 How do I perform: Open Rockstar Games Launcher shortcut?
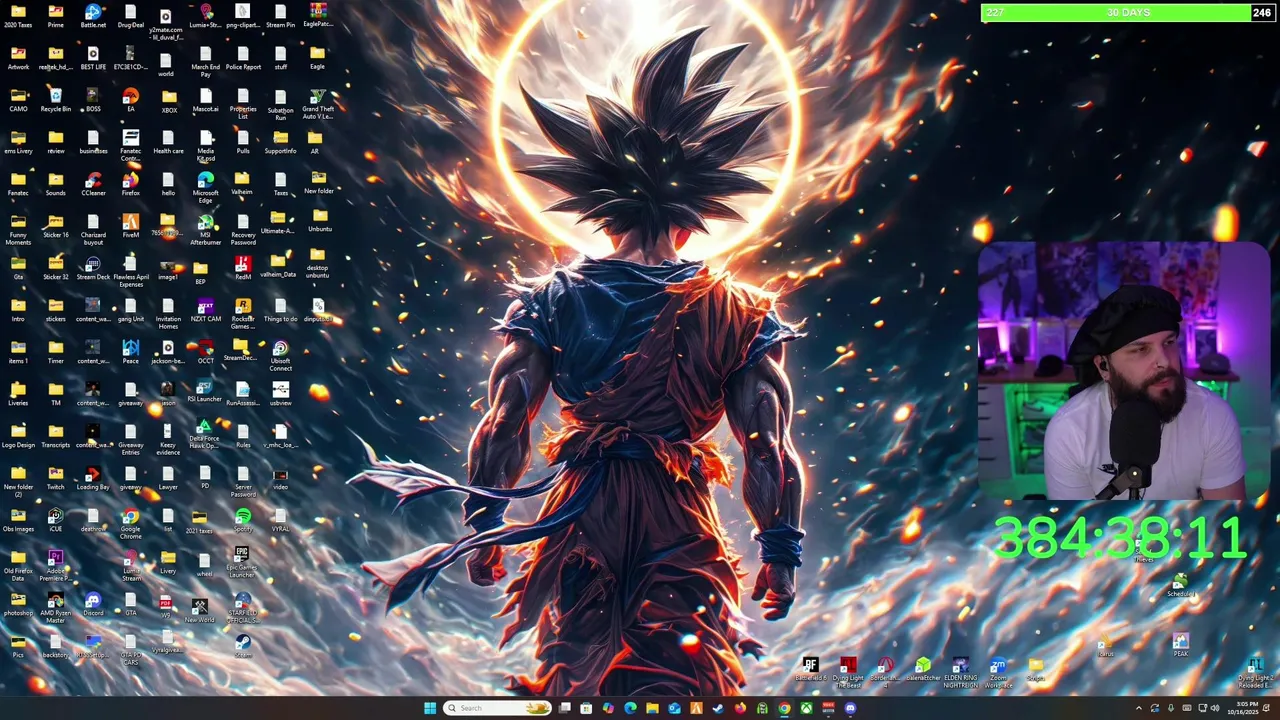243,313
